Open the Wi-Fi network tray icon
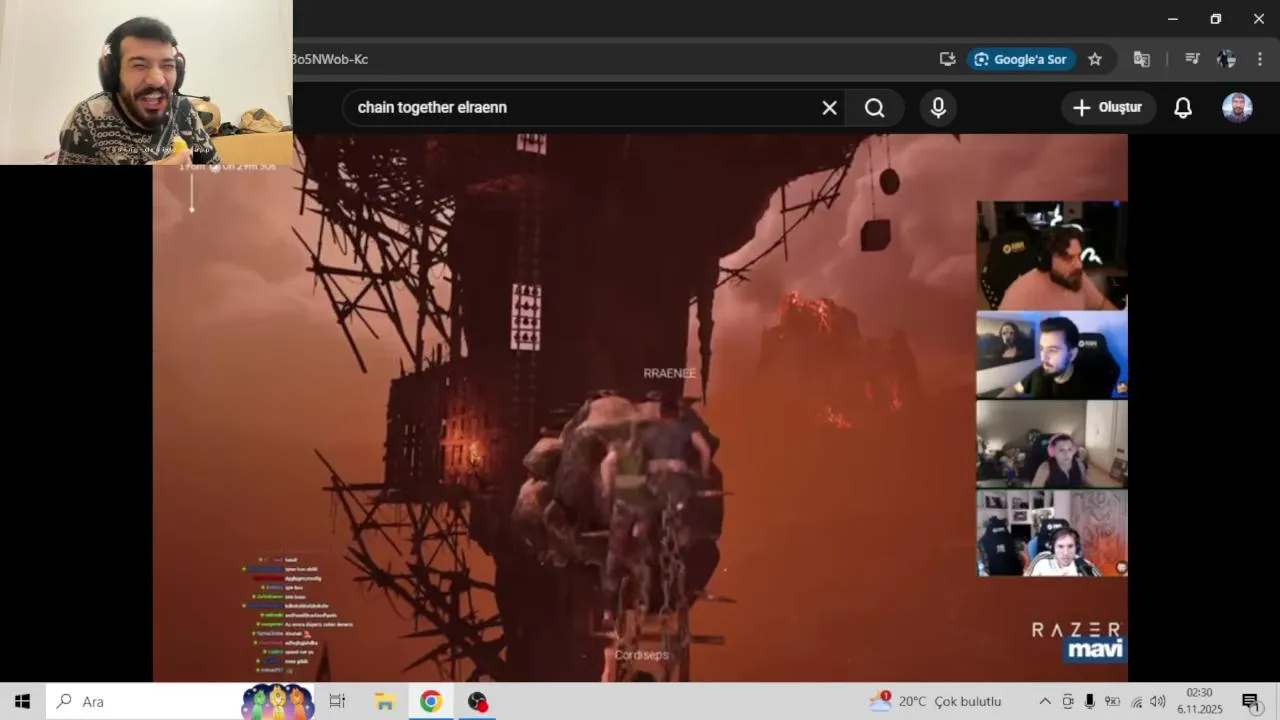The image size is (1280, 720). pyautogui.click(x=1136, y=701)
